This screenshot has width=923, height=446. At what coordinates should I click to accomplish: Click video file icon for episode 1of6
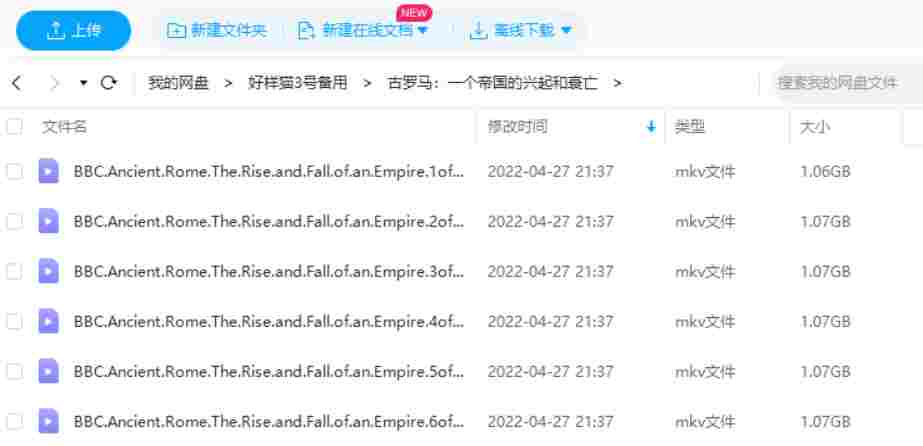tap(48, 171)
